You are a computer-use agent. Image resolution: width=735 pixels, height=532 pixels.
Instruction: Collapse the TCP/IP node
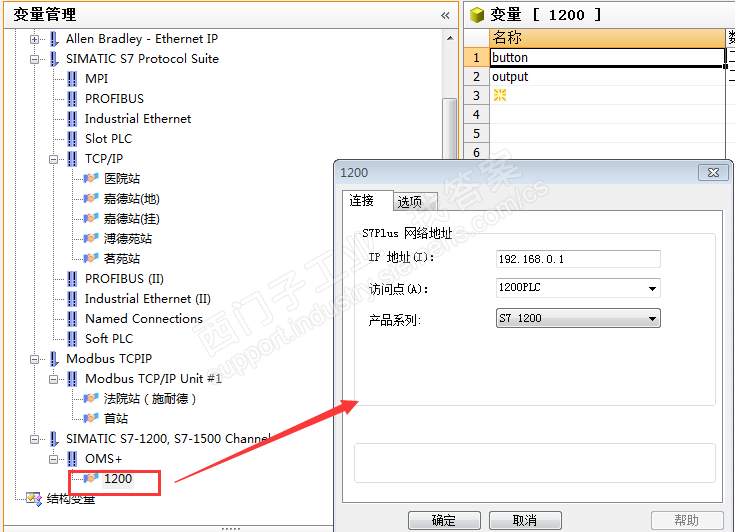(53, 159)
